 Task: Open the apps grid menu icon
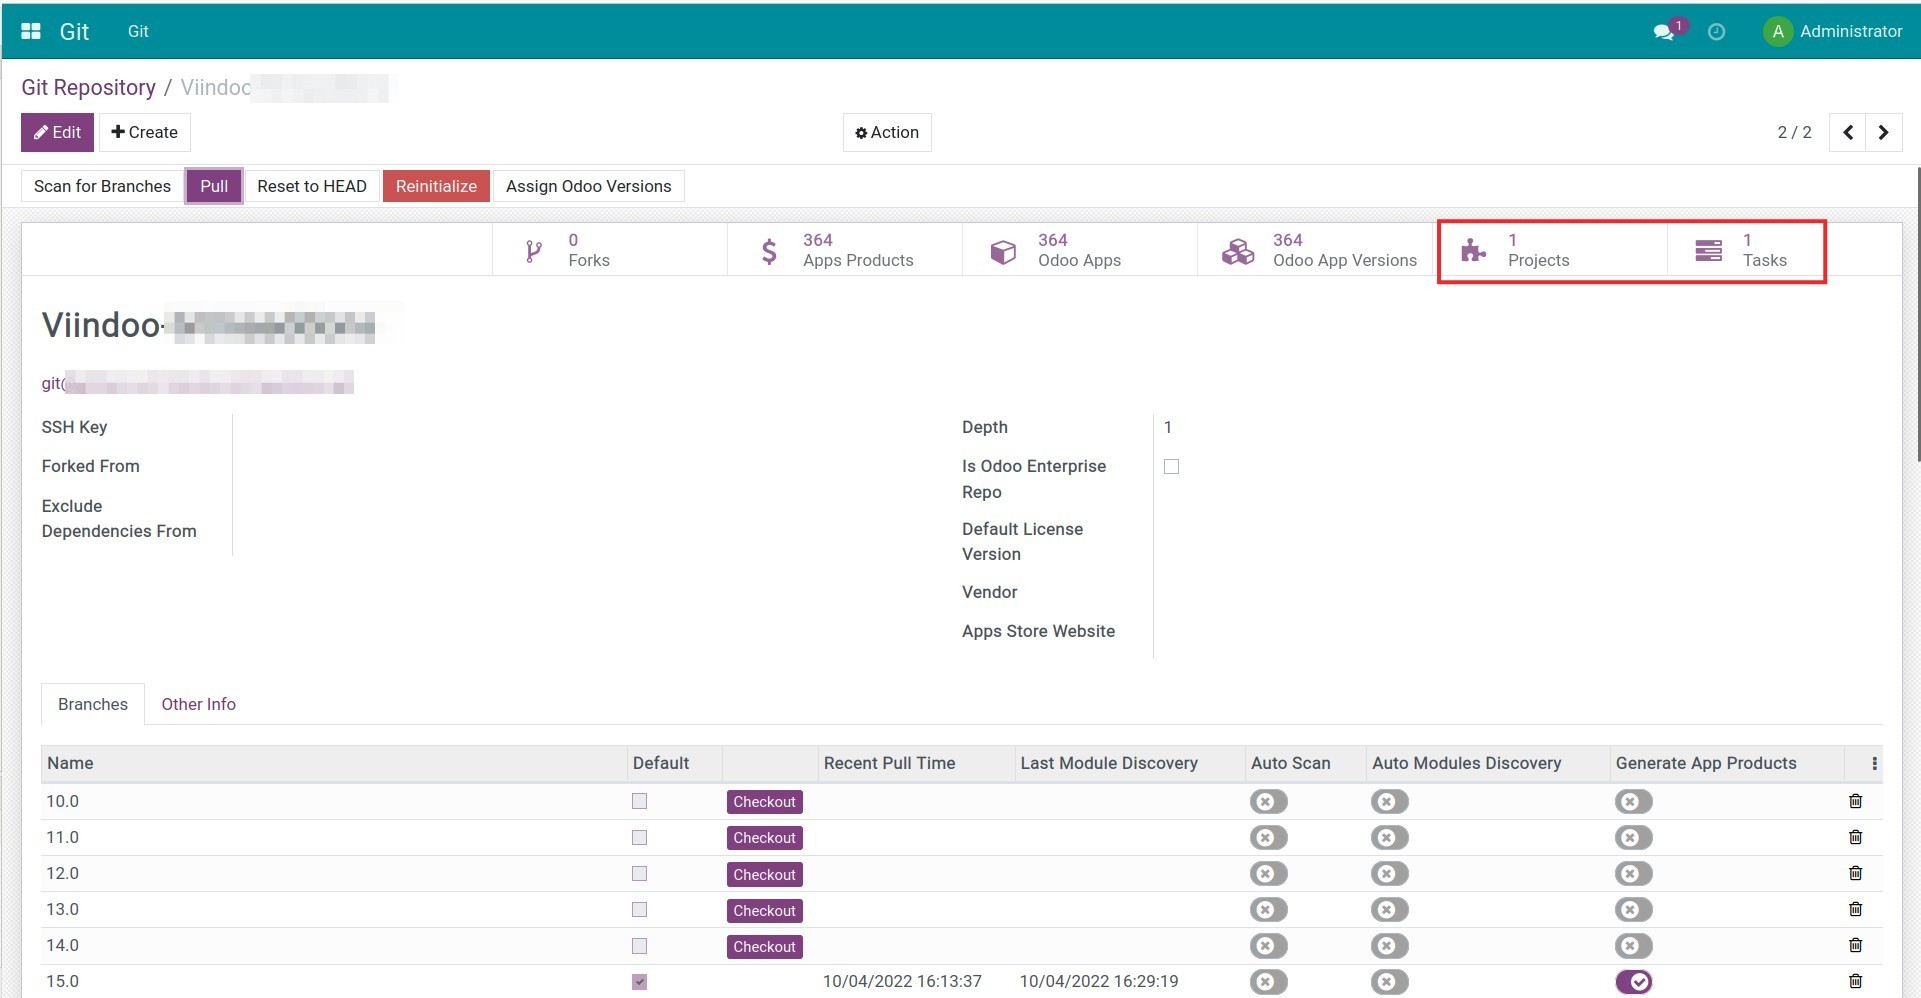(31, 31)
